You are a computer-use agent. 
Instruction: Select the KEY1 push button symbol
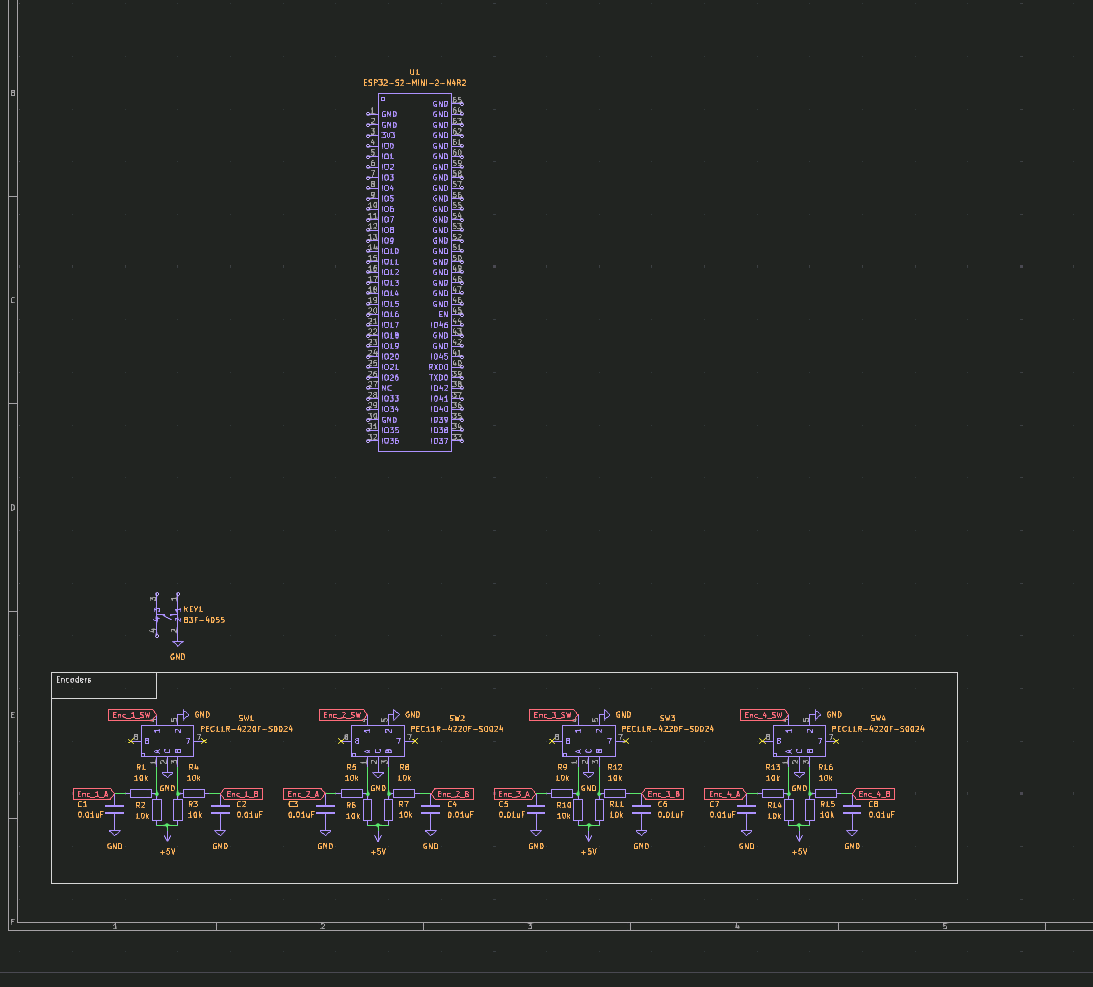pyautogui.click(x=167, y=615)
